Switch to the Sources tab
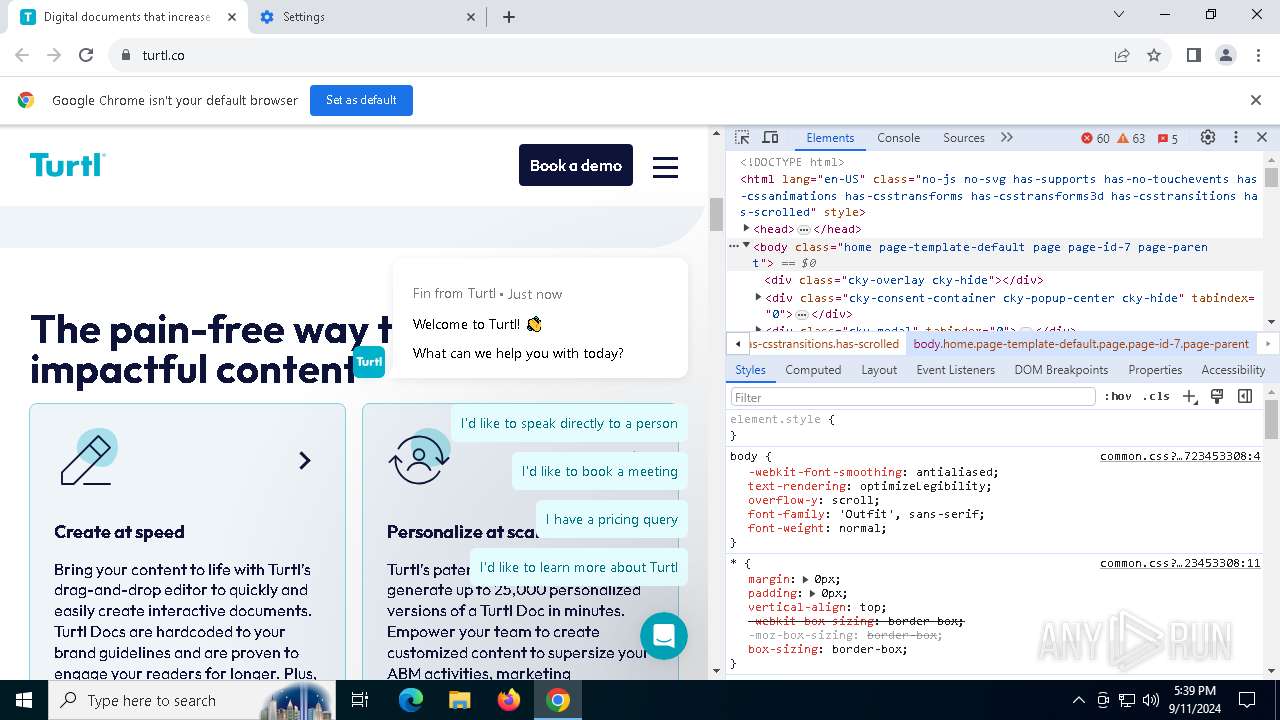The width and height of the screenshot is (1280, 720). coord(964,138)
